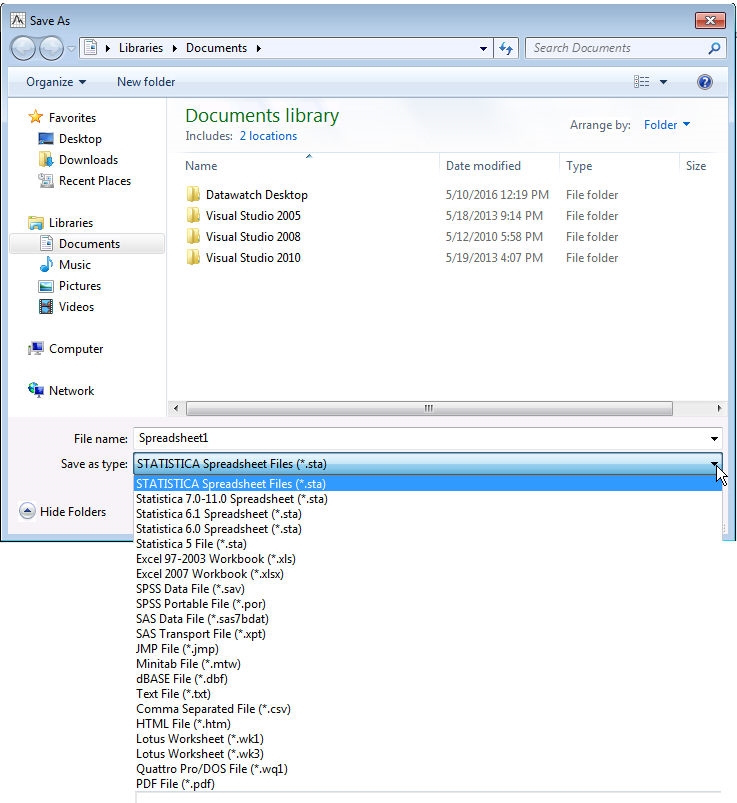Image resolution: width=737 pixels, height=803 pixels.
Task: Click the Recent Places icon
Action: [x=46, y=180]
